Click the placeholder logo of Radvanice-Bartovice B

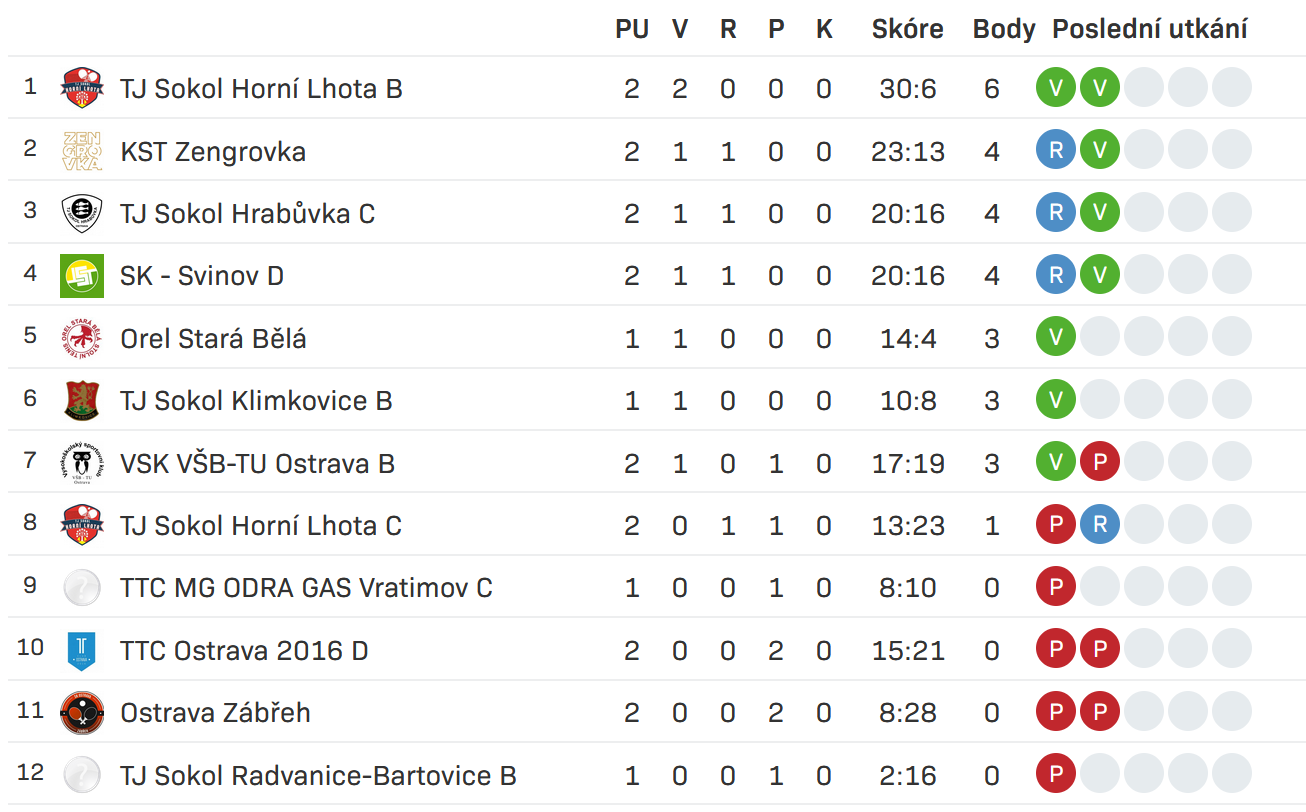(82, 776)
